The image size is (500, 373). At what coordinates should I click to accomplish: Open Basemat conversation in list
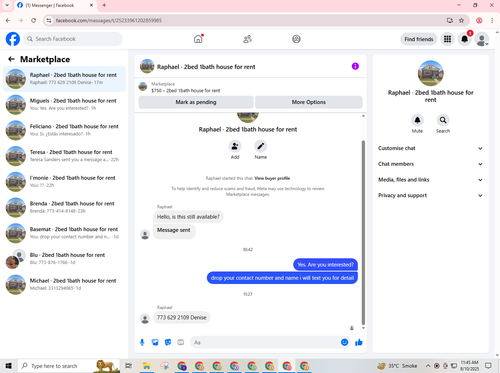(64, 233)
